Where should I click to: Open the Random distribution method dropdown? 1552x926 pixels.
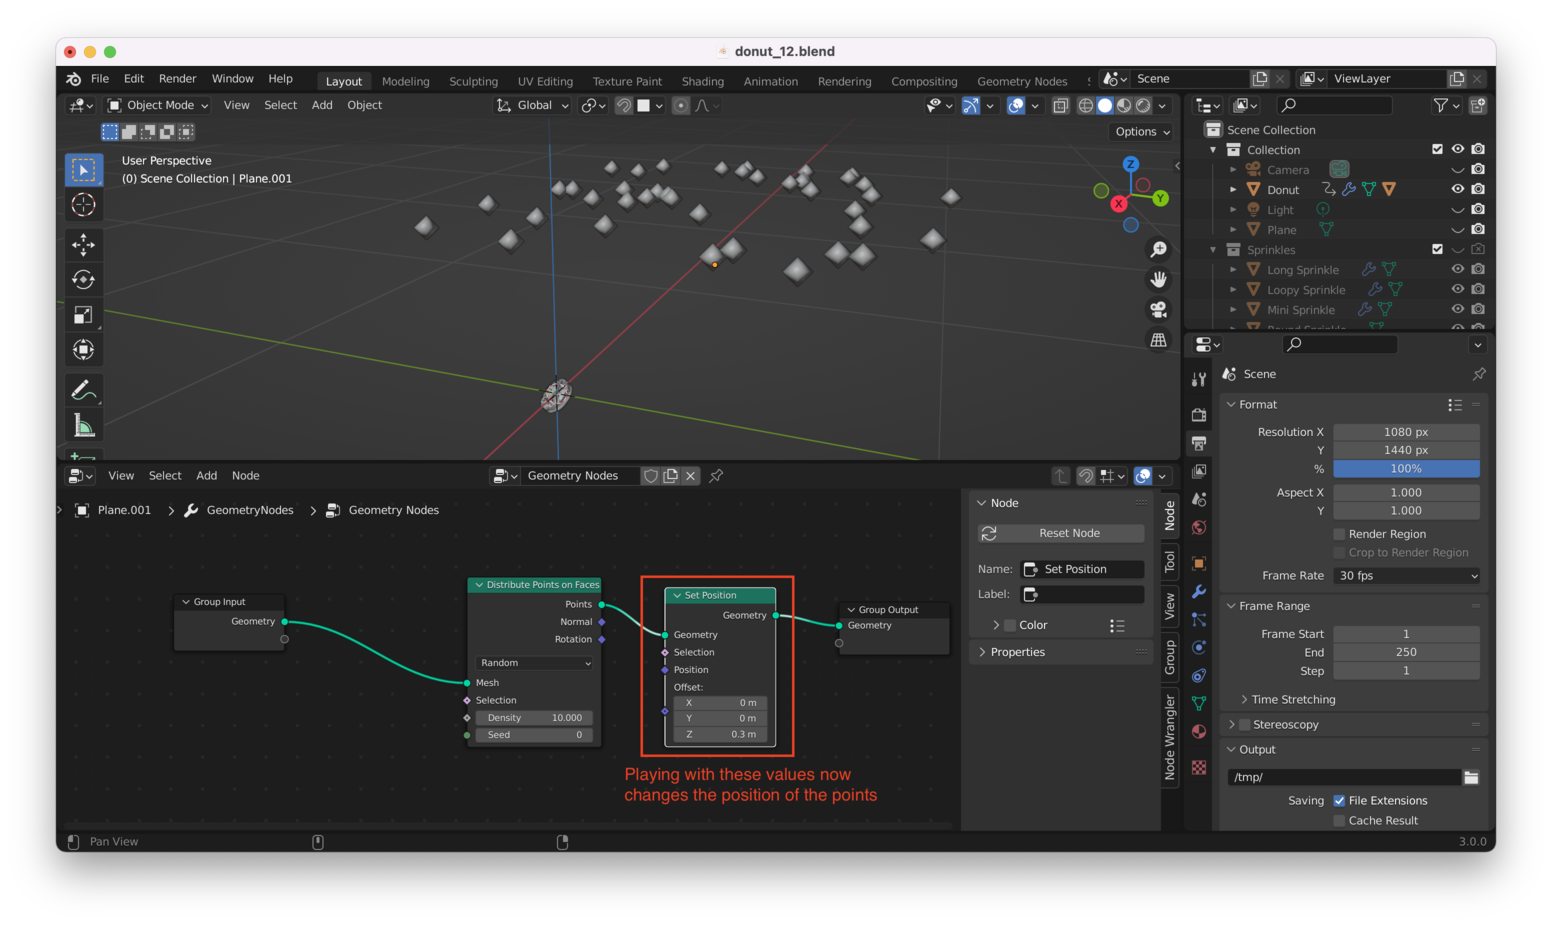point(535,663)
